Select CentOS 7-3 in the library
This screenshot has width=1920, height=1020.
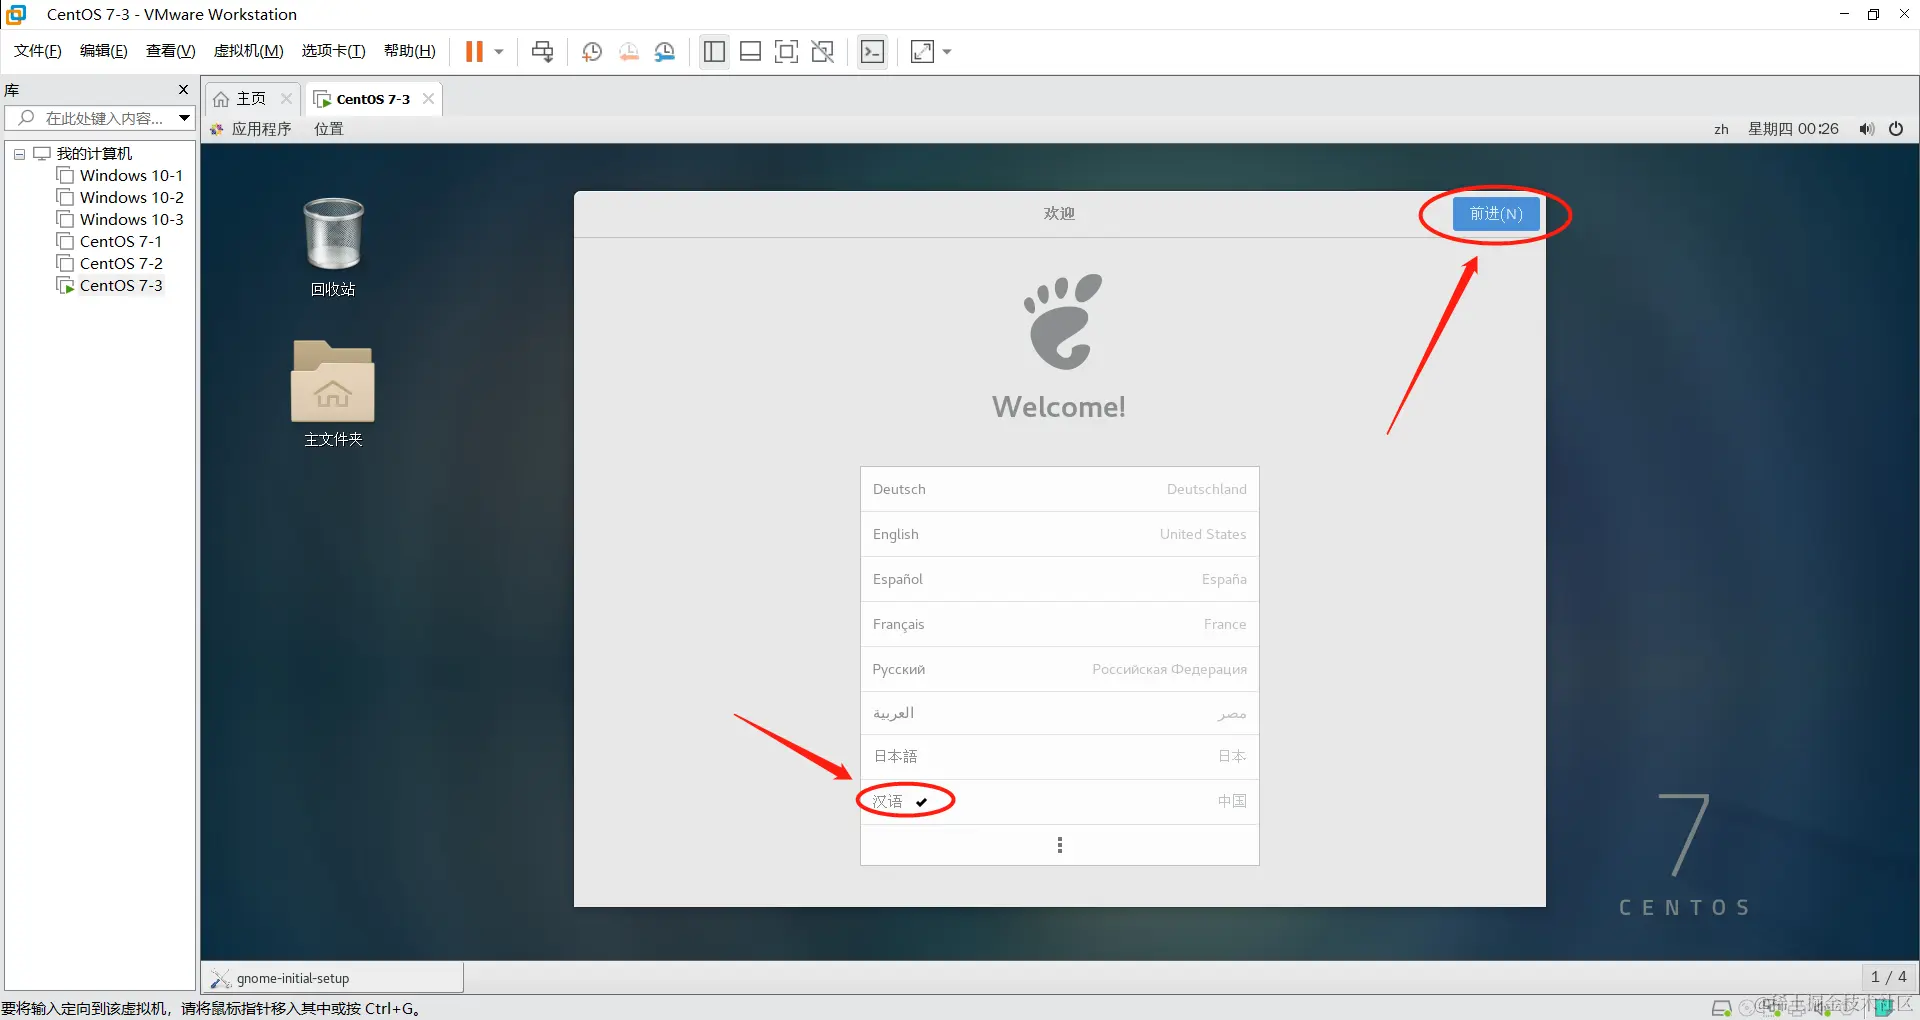(109, 286)
